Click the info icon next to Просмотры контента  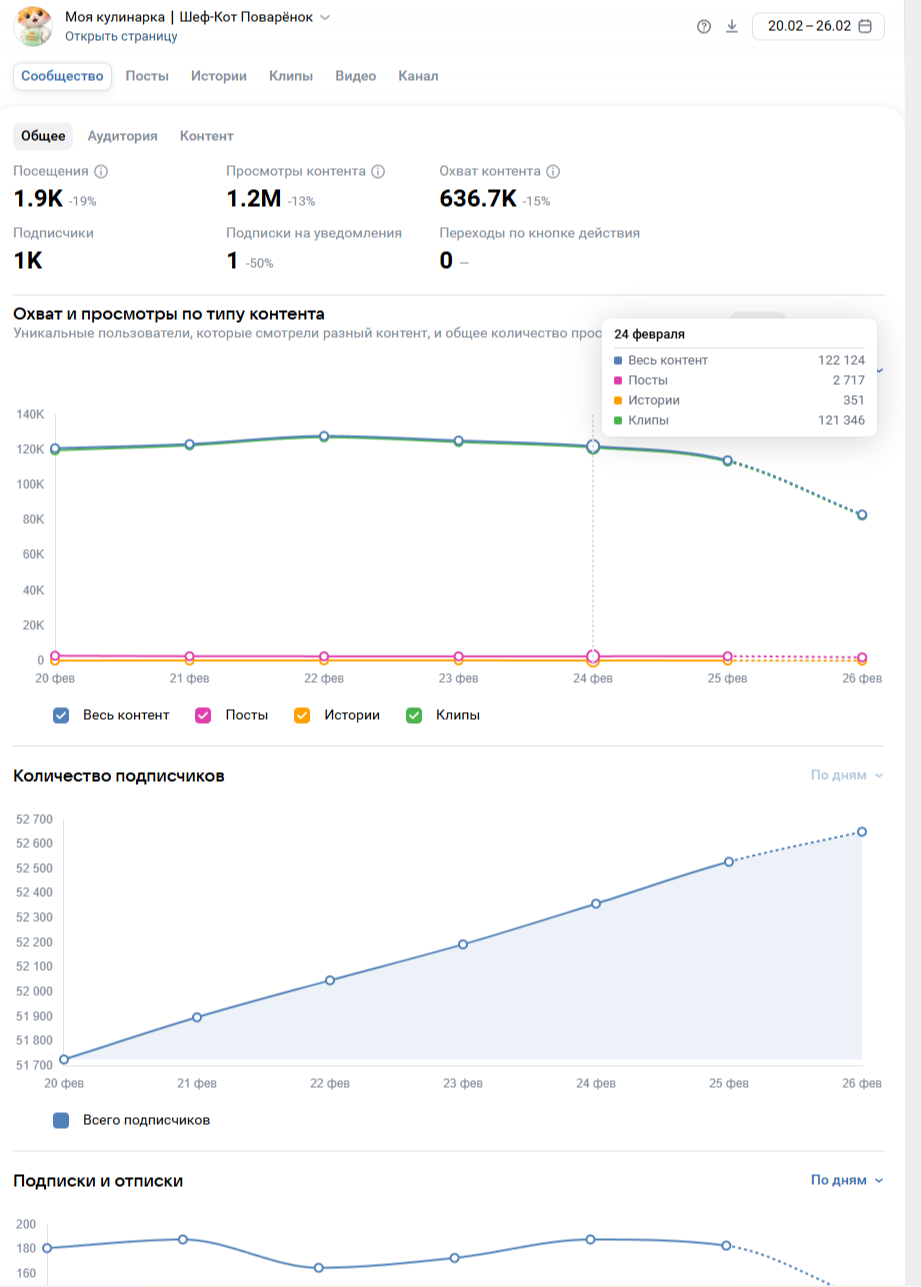[378, 171]
